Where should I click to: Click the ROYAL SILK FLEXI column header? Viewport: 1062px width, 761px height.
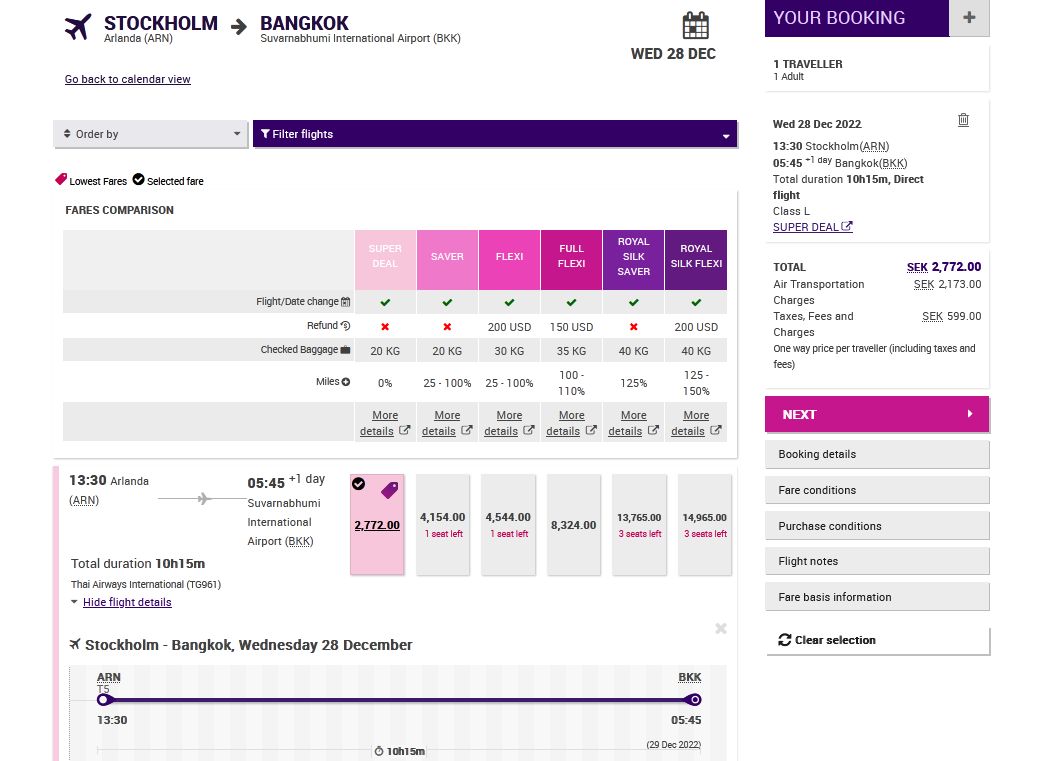tap(696, 260)
